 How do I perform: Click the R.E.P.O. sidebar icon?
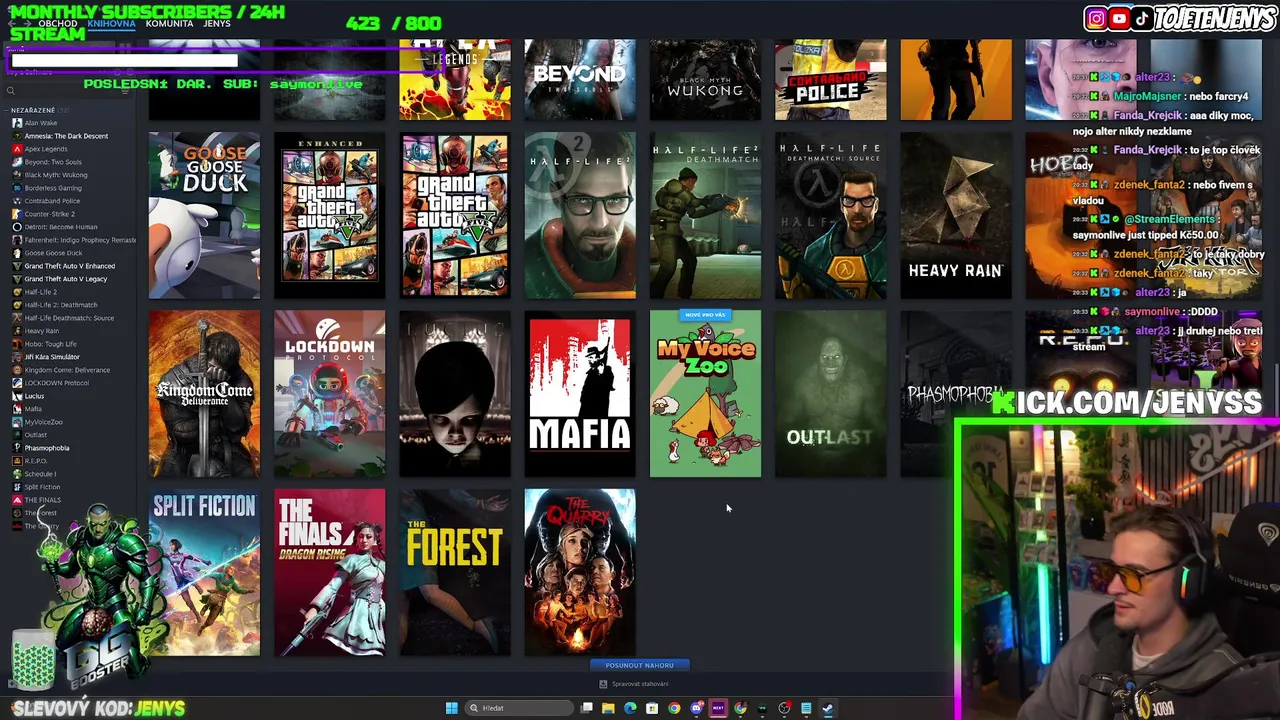click(17, 461)
